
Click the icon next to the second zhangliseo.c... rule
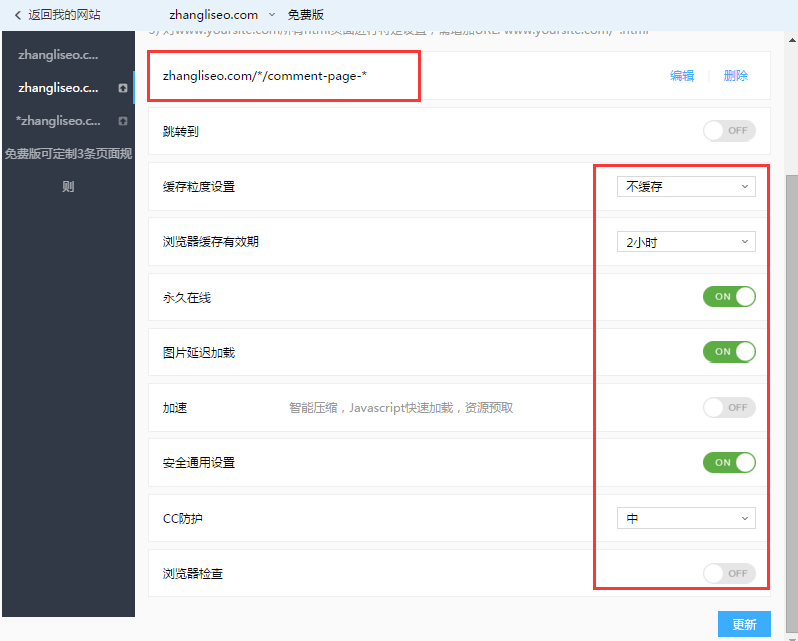tap(123, 88)
